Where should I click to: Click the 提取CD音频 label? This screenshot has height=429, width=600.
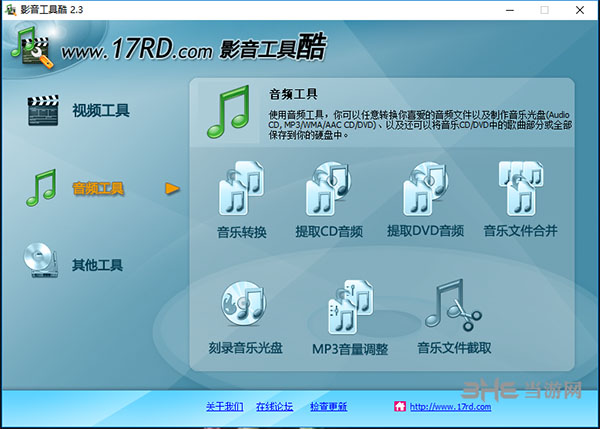(x=329, y=232)
